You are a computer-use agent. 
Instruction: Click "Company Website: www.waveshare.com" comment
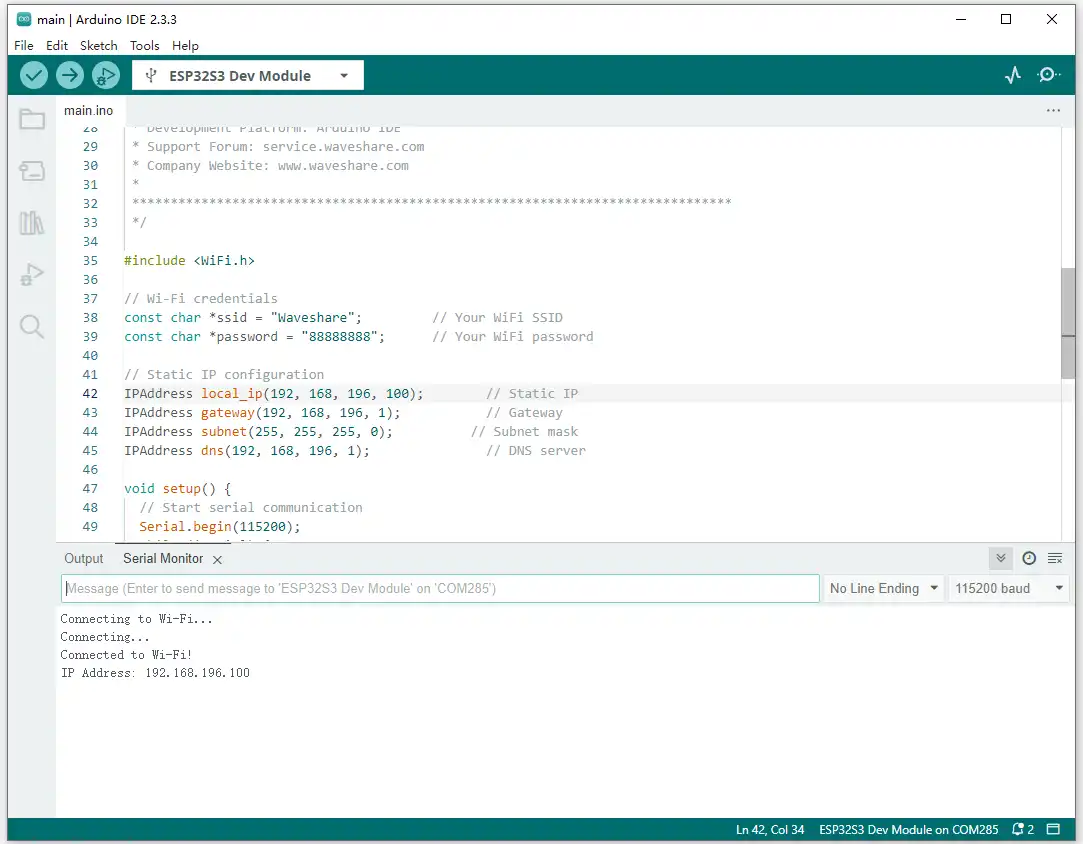pyautogui.click(x=278, y=166)
